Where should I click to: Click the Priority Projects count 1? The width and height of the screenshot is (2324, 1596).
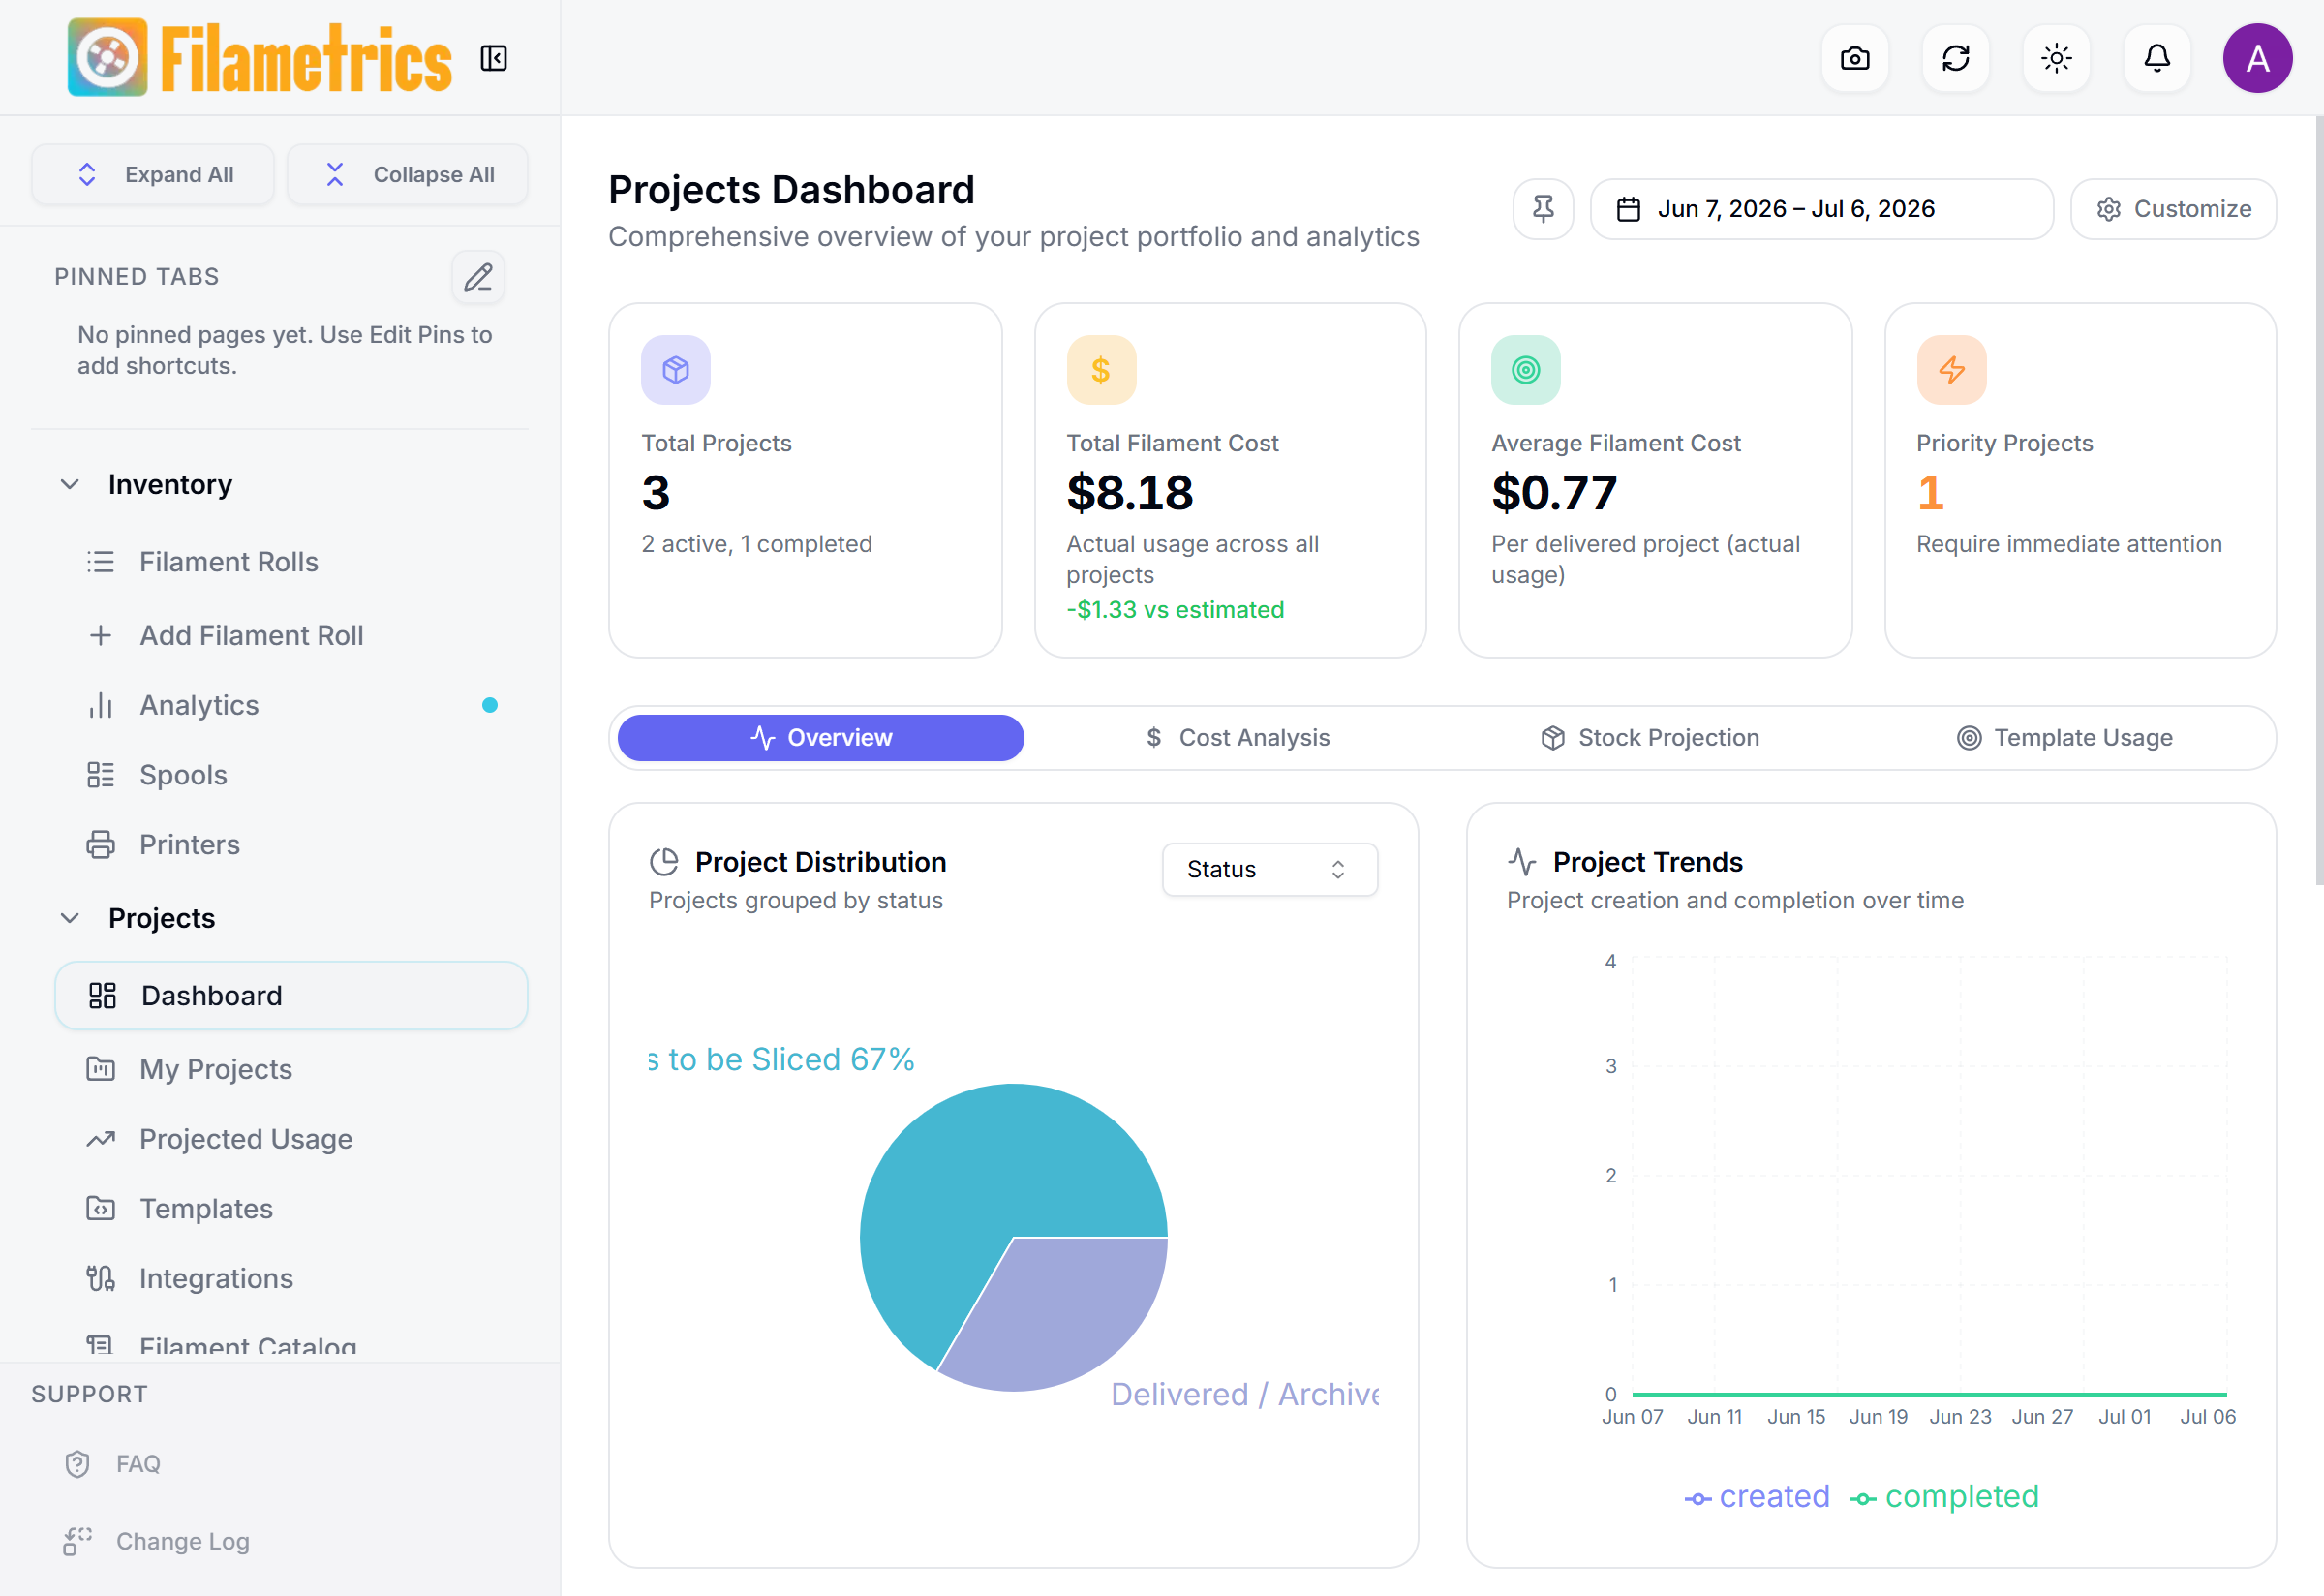coord(1930,493)
